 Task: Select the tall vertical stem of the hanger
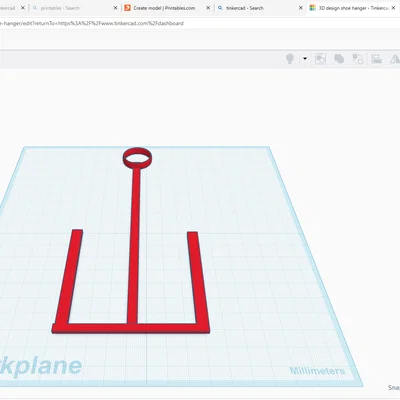(x=134, y=246)
